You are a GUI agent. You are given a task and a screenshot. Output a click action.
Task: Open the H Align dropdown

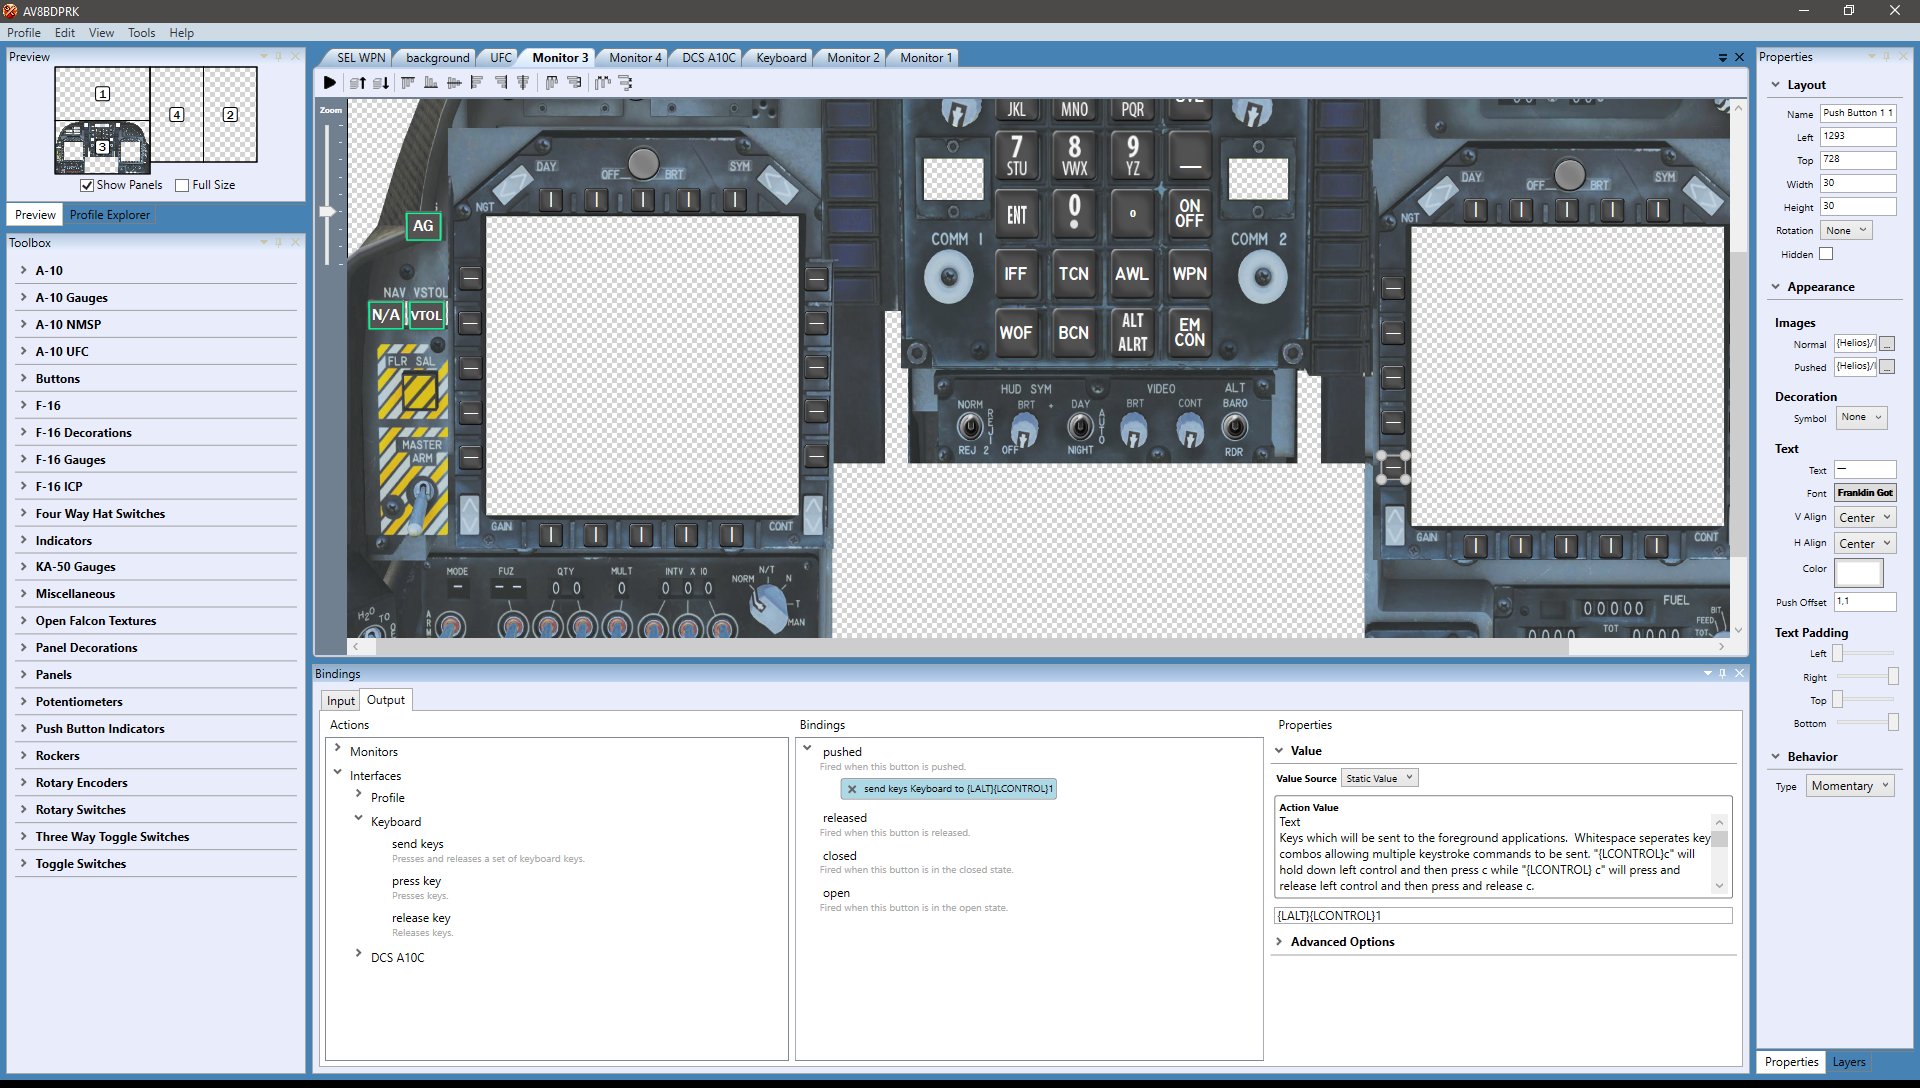pyautogui.click(x=1865, y=544)
